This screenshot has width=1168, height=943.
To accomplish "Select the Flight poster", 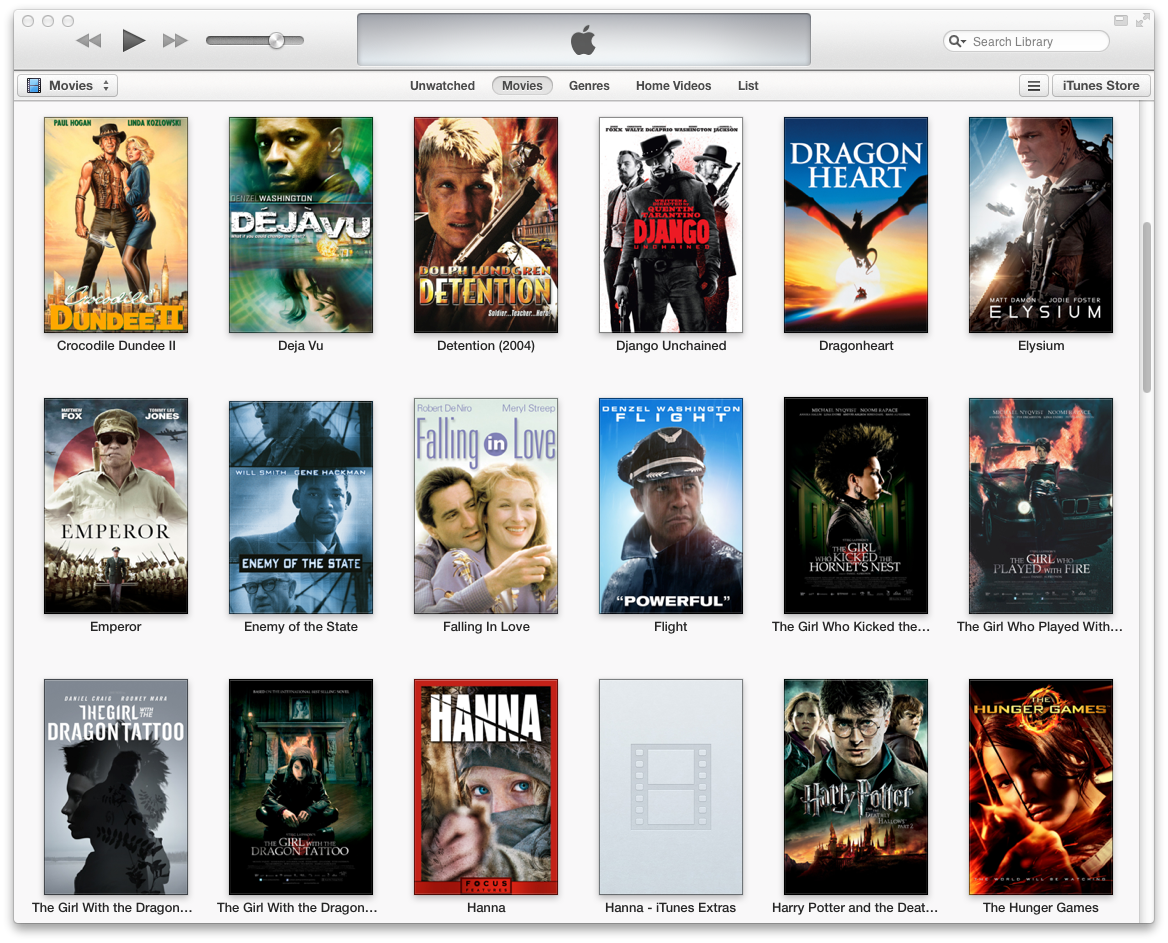I will [x=671, y=506].
